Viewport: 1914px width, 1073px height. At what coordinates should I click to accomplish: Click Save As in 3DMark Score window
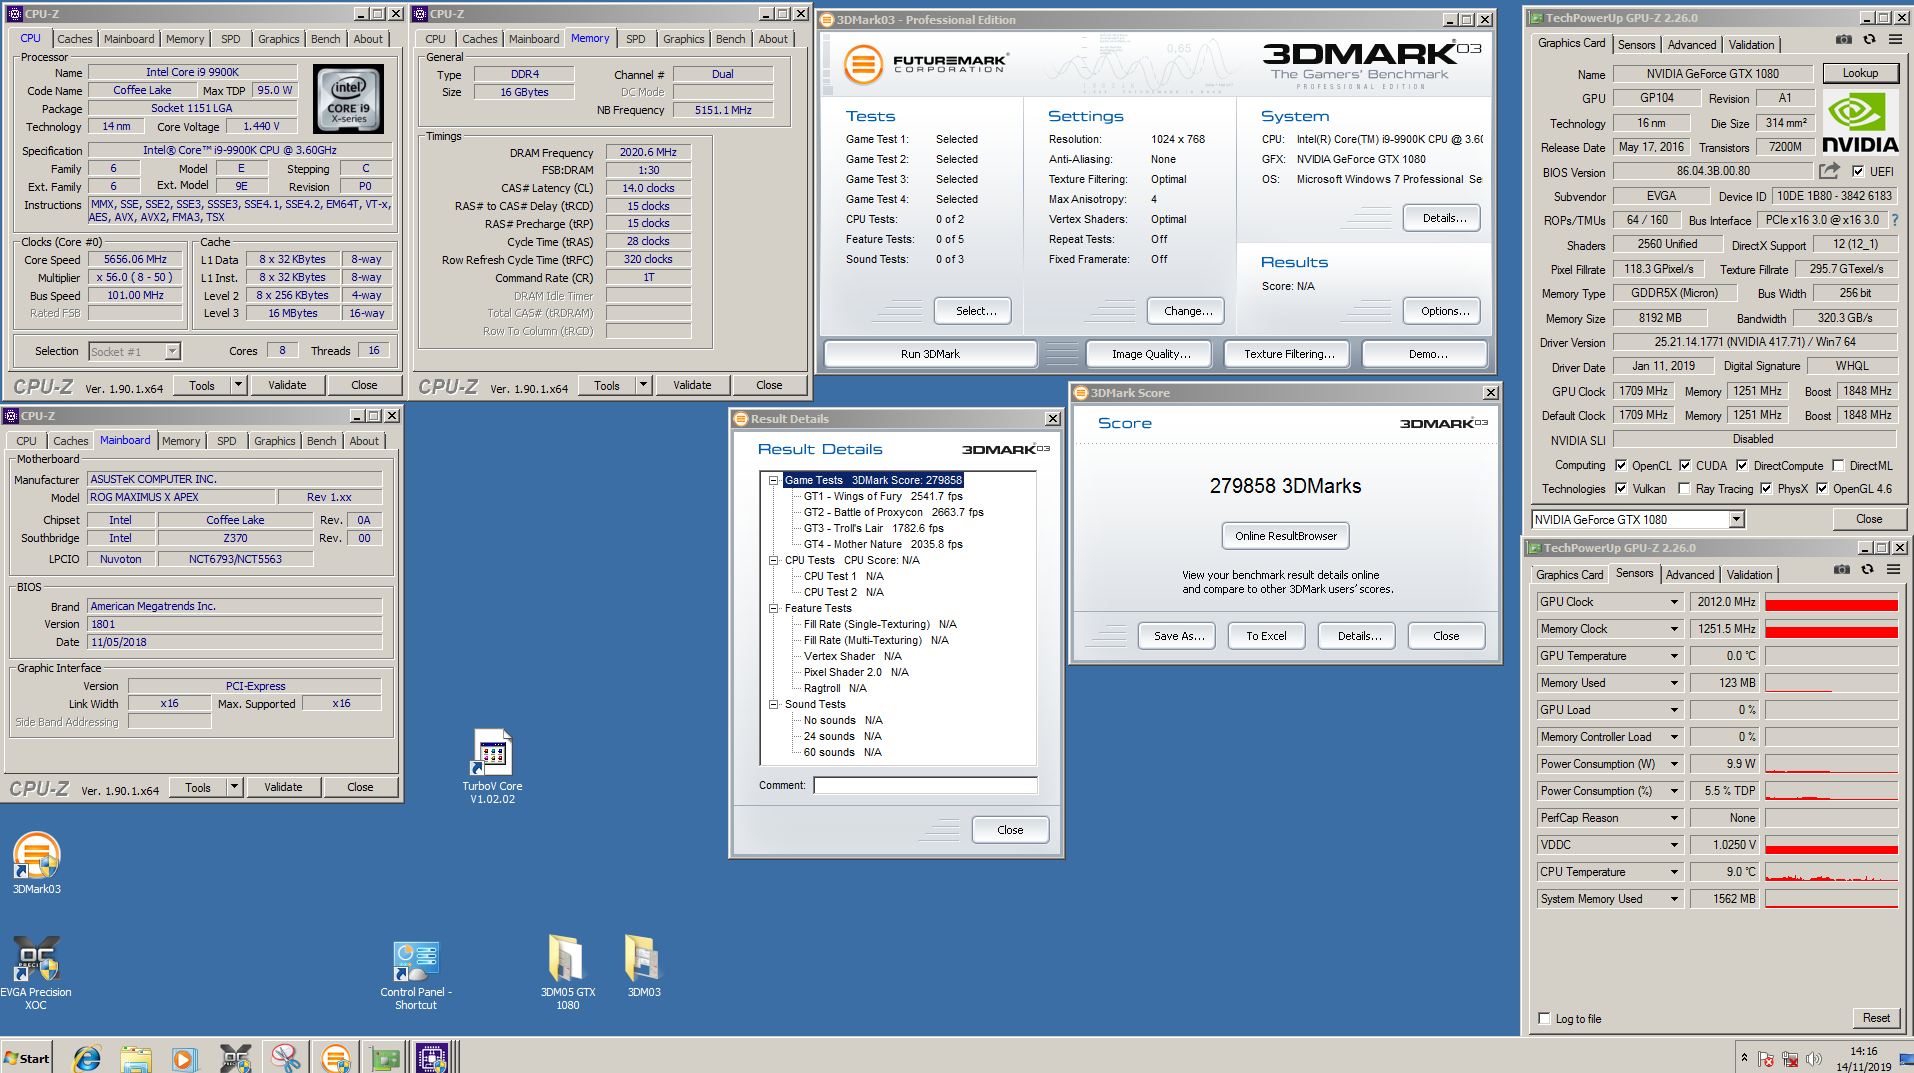point(1178,636)
